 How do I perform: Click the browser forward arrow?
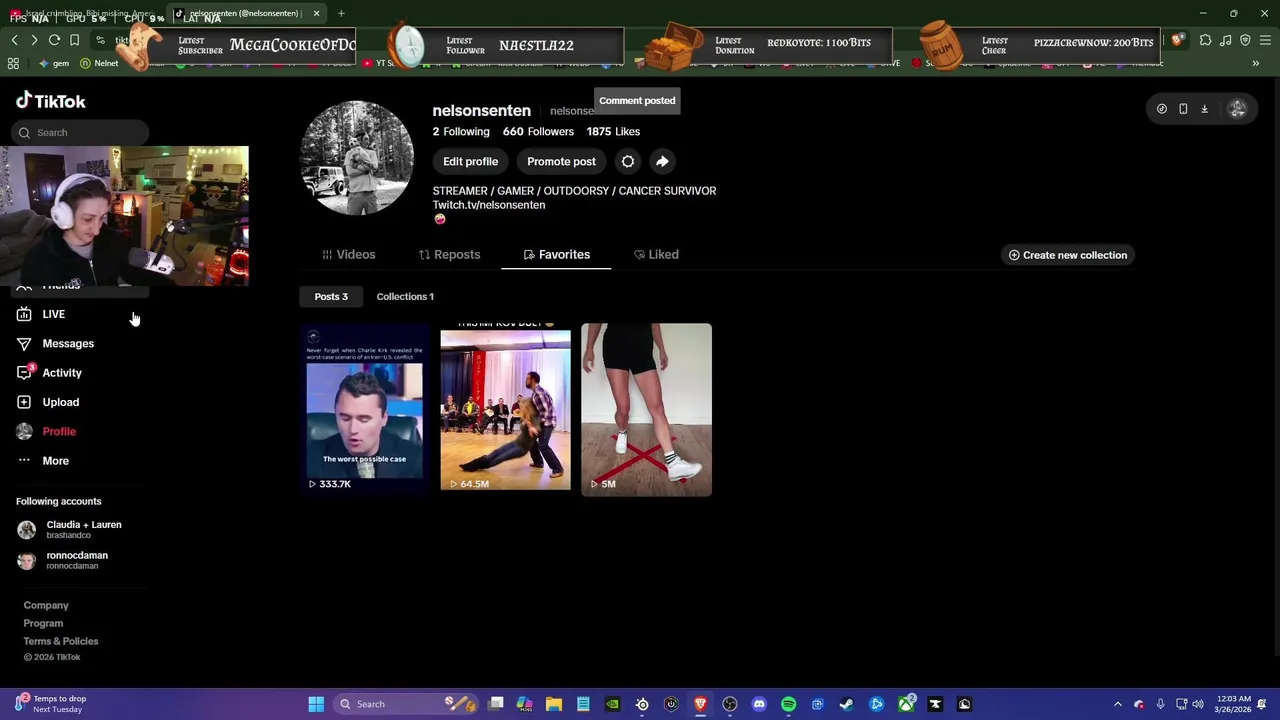pos(34,40)
